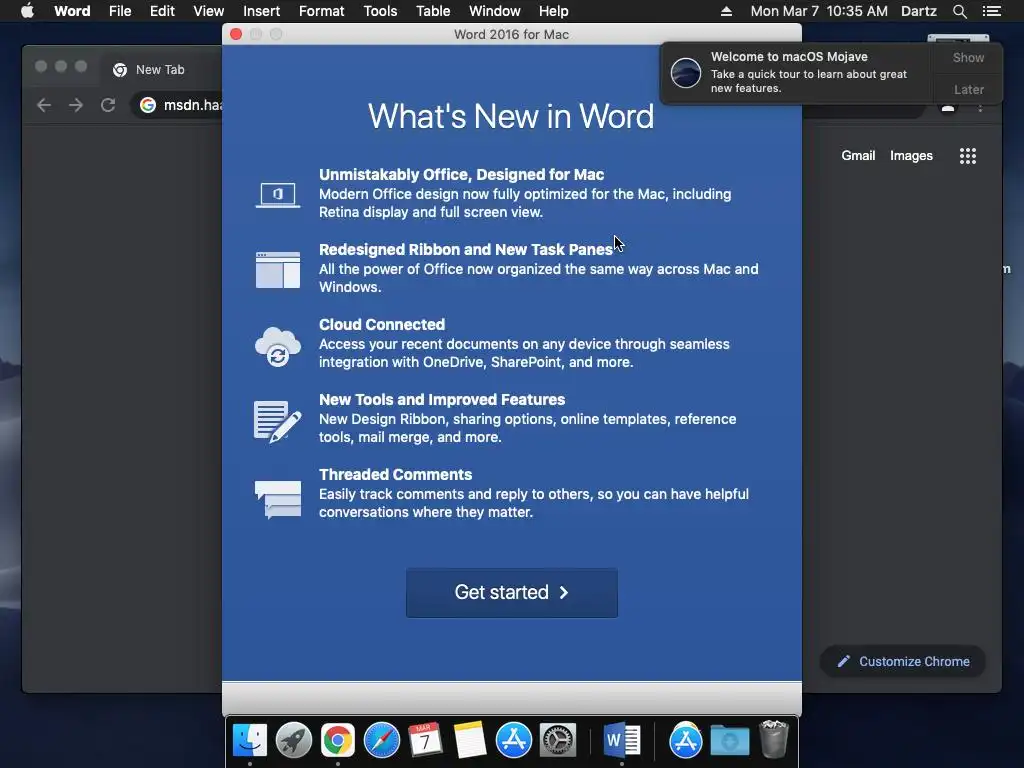Screen dimensions: 1024x768
Task: Click the New Tools document pencil icon
Action: (x=278, y=421)
